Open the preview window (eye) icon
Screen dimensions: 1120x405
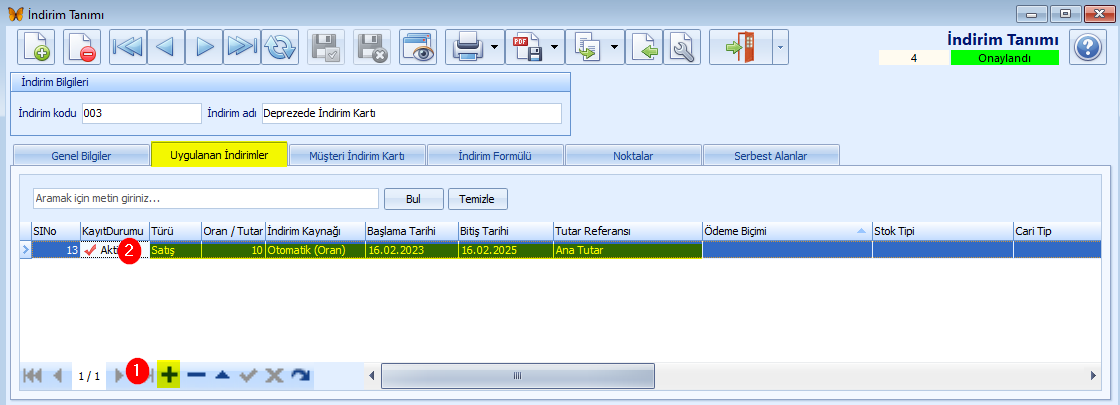pos(417,48)
